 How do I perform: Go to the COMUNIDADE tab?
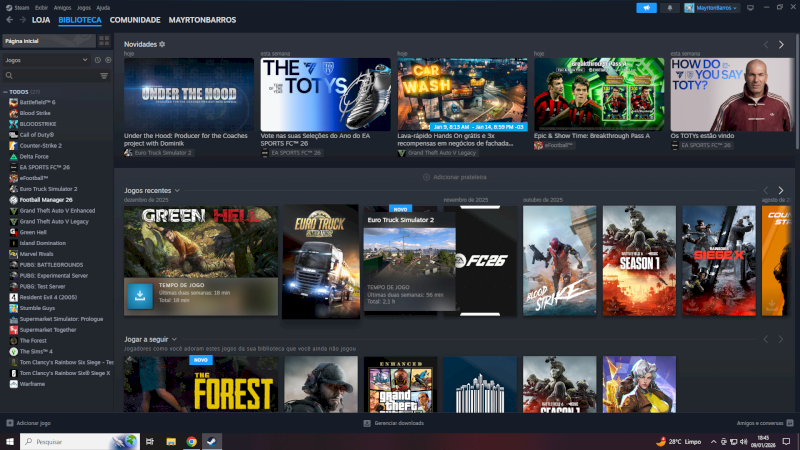pos(135,20)
